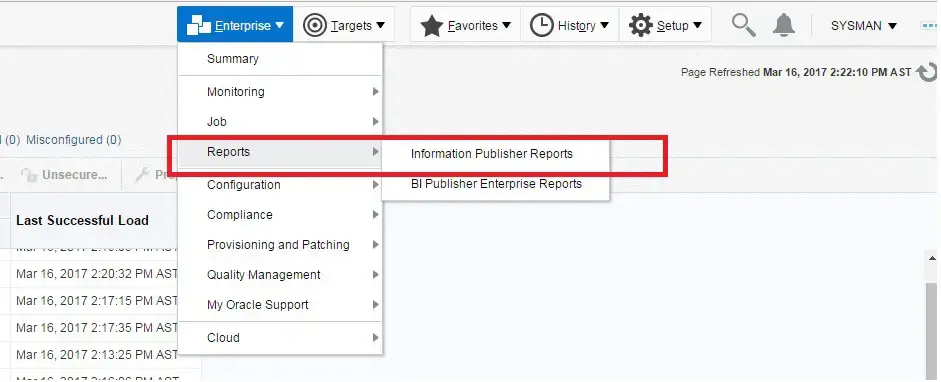
Task: Expand the Monitoring submenu
Action: (280, 92)
